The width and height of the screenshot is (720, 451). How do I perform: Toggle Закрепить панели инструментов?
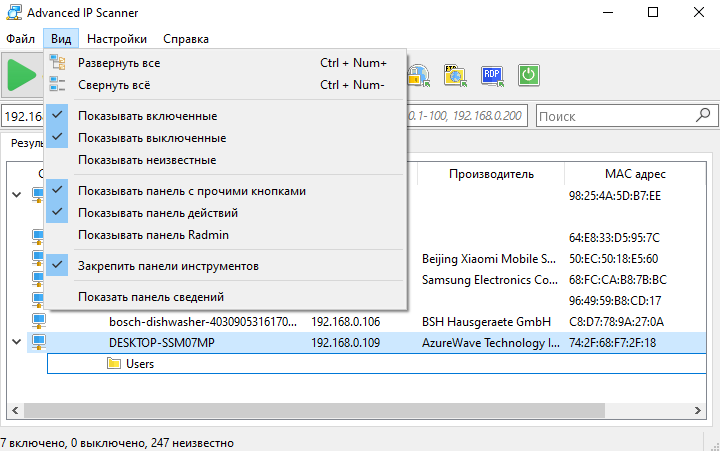225,266
